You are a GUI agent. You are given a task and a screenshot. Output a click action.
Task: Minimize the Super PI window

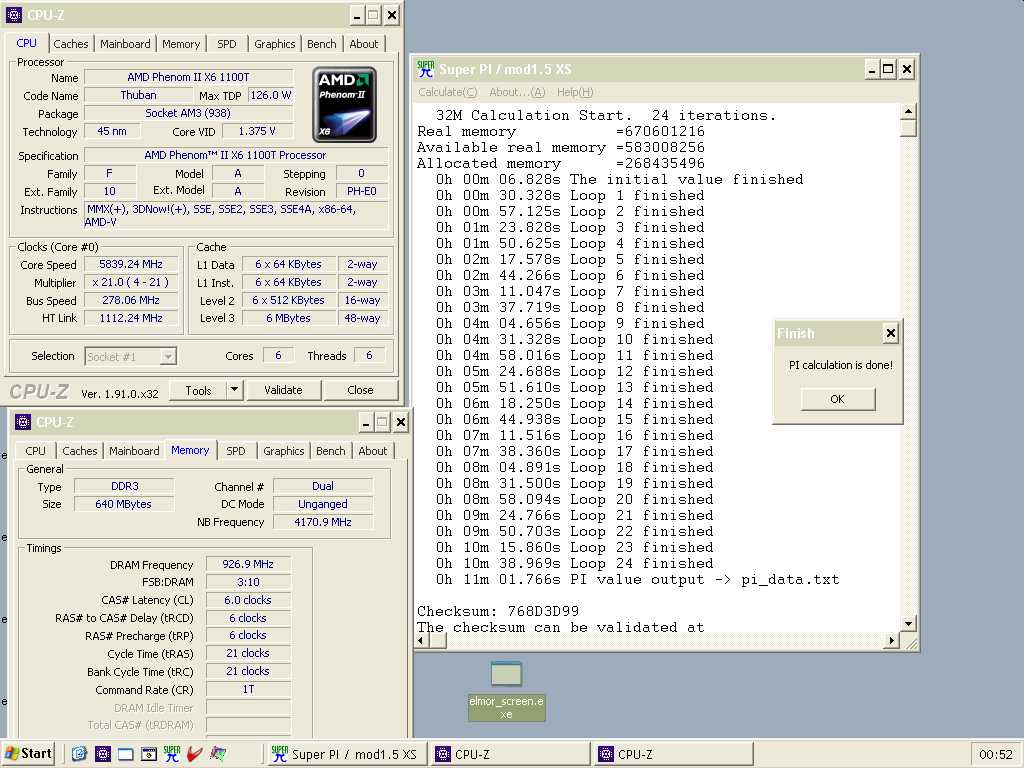[x=871, y=69]
